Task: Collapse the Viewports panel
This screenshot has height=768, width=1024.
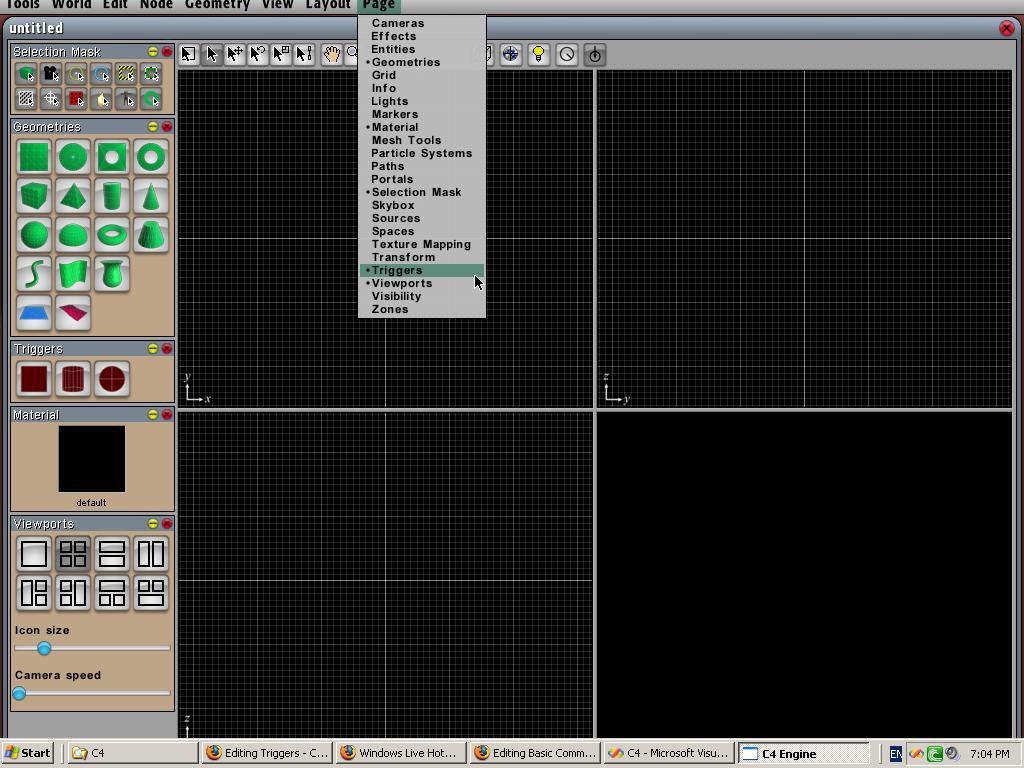Action: click(x=153, y=524)
